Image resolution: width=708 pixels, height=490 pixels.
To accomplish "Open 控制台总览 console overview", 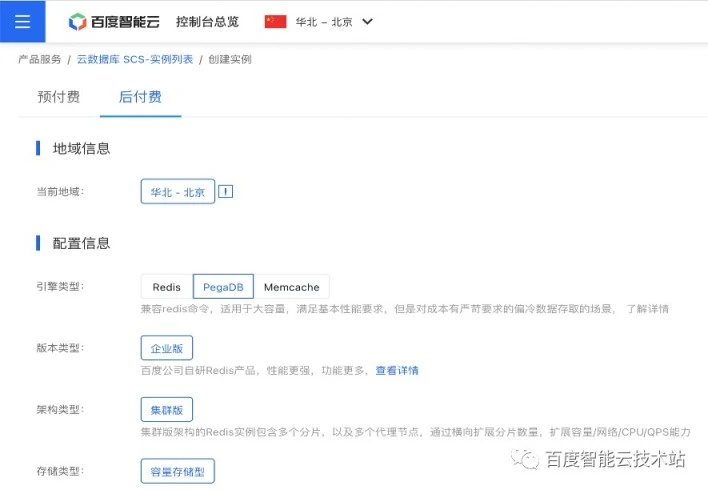I will click(207, 22).
